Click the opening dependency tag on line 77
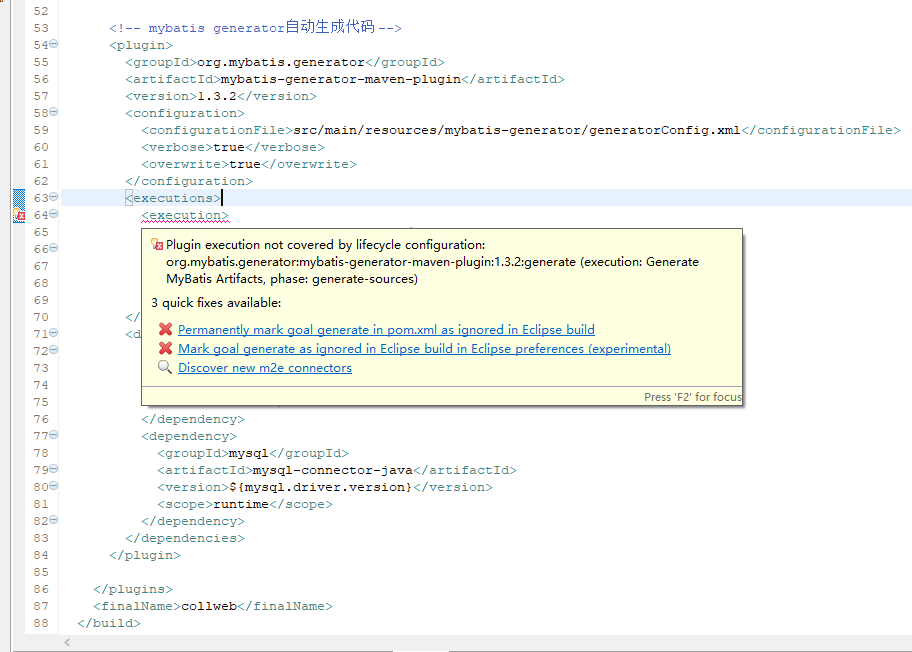Screen dimensions: 912x652 tap(189, 436)
